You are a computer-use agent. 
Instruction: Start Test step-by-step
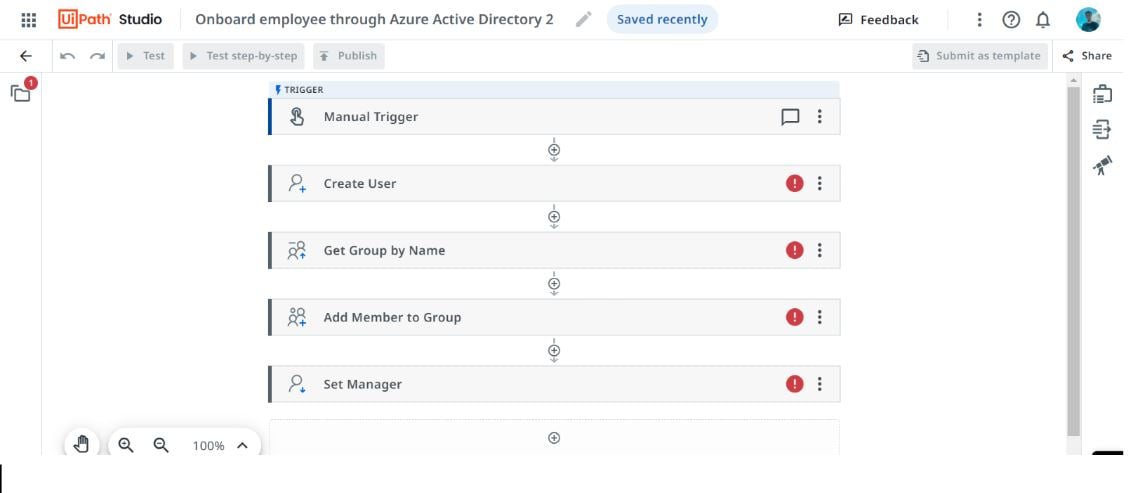244,56
